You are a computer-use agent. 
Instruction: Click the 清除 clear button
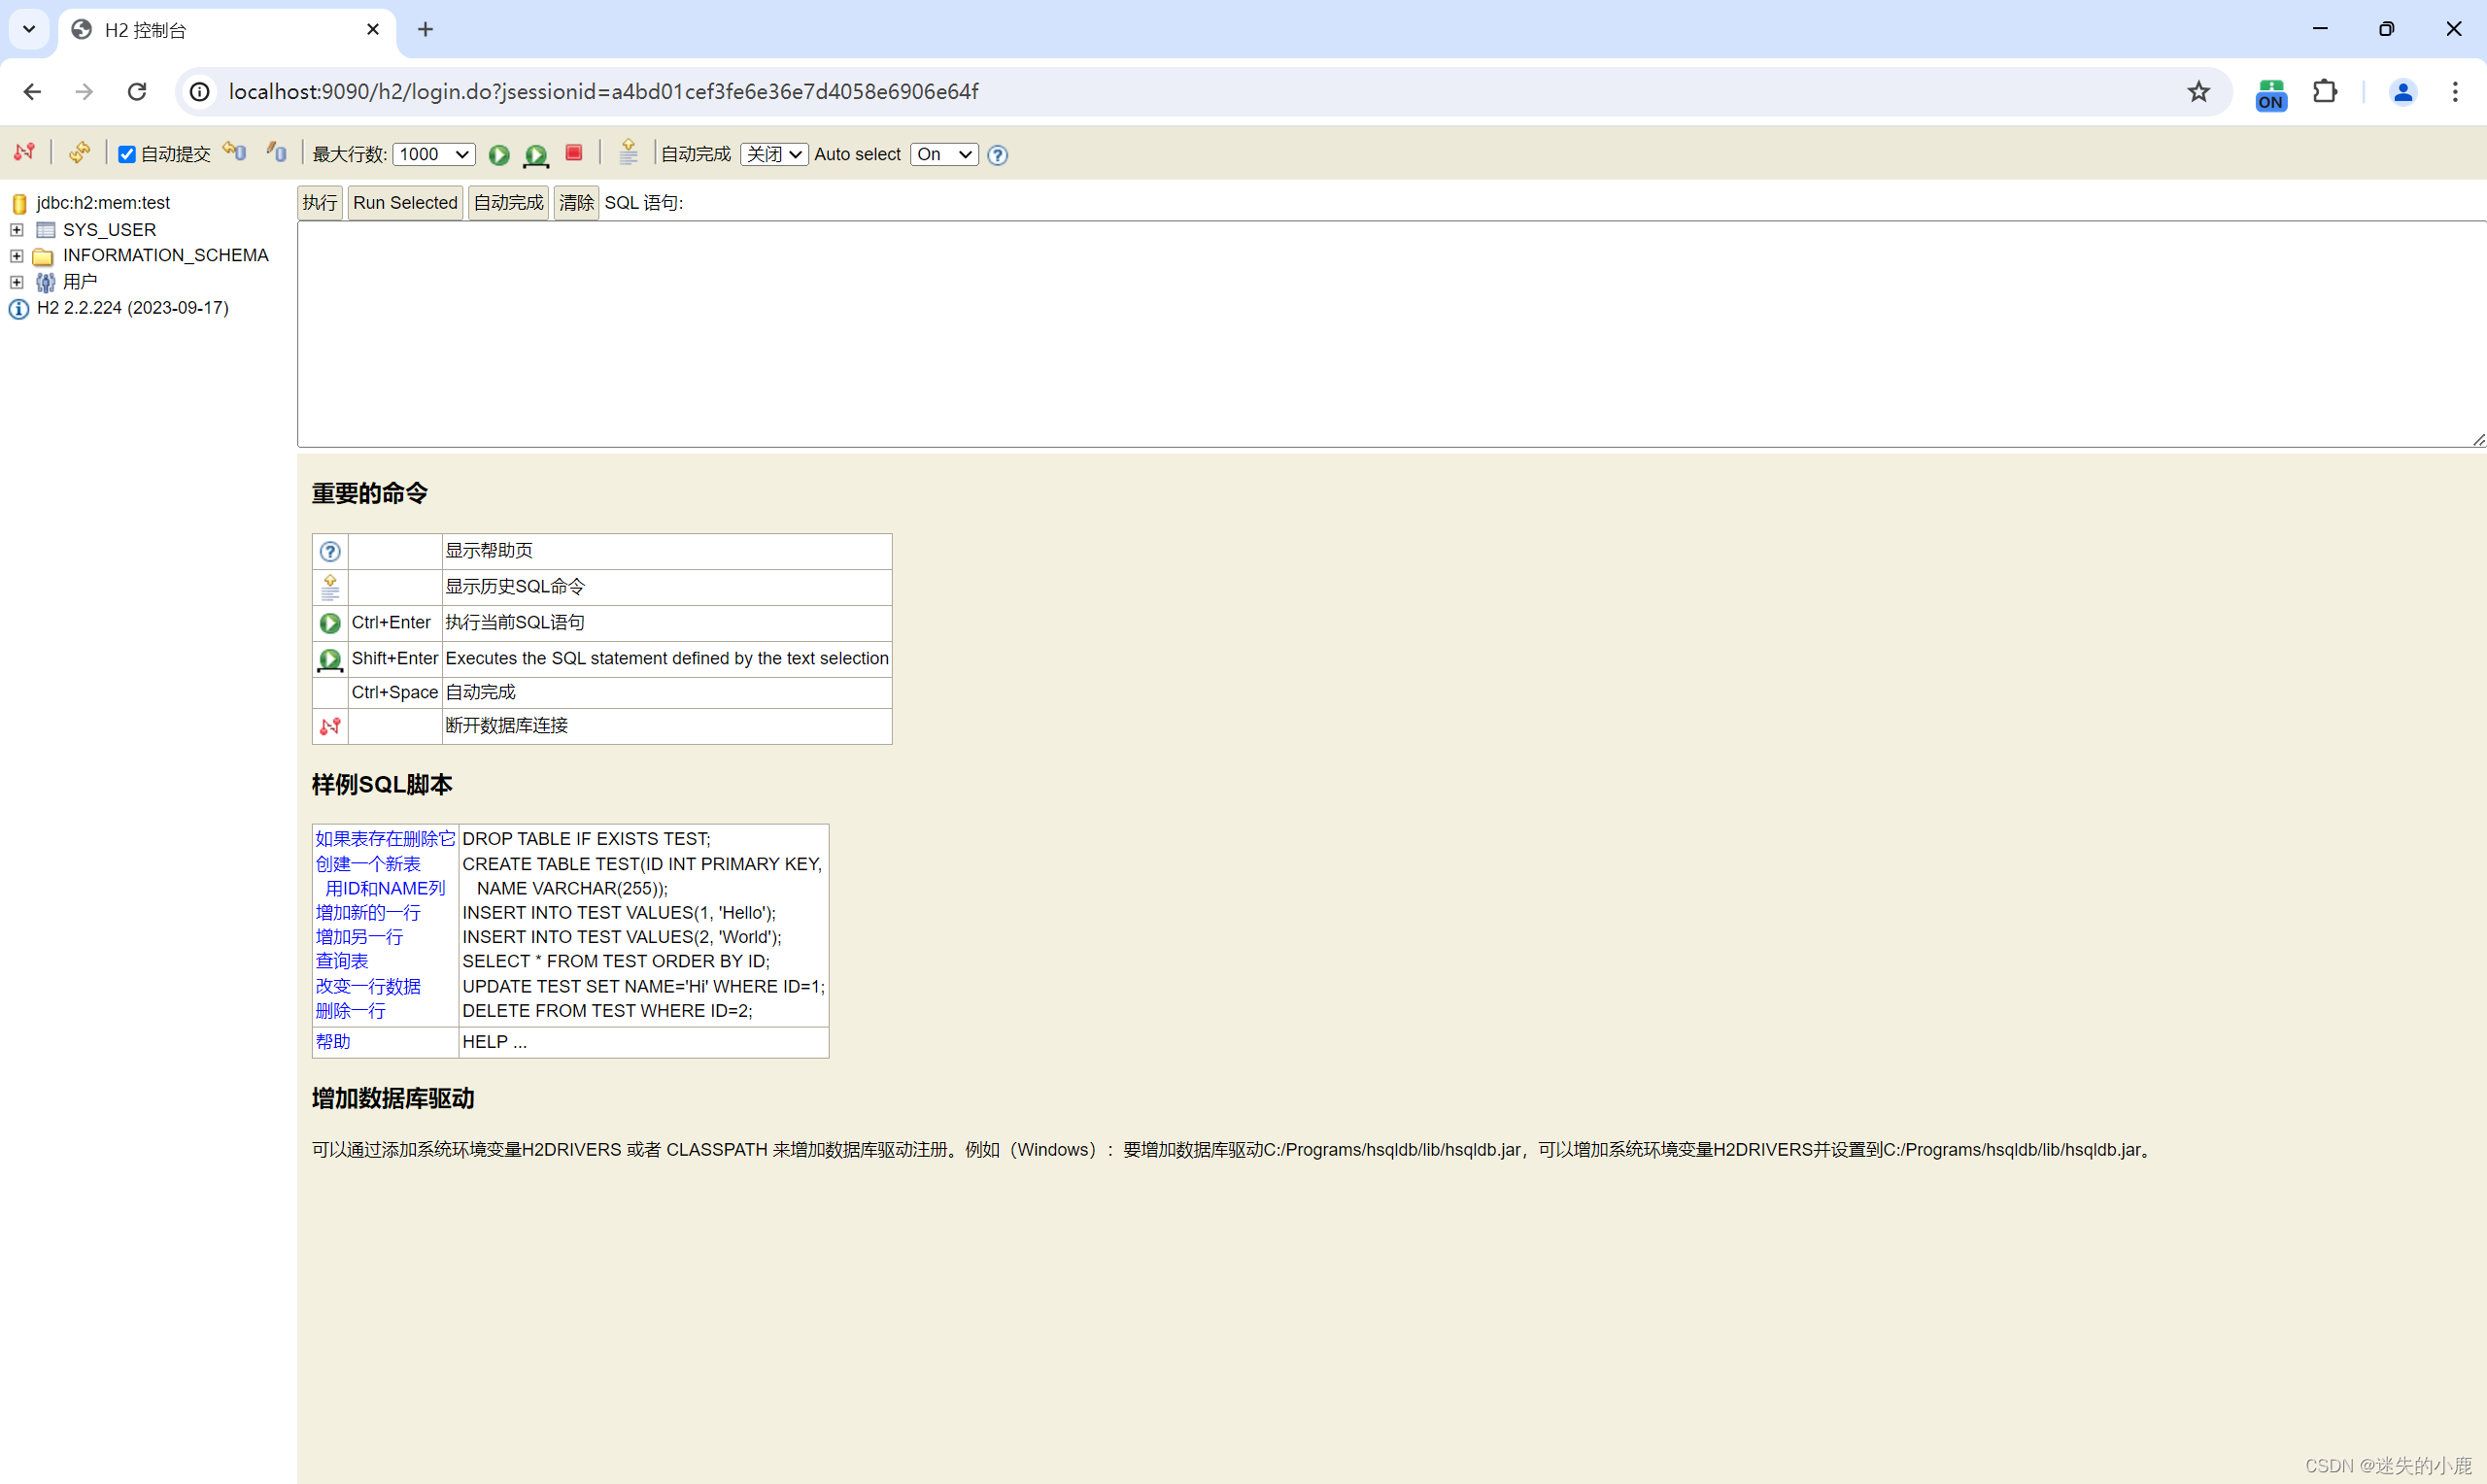pos(576,203)
